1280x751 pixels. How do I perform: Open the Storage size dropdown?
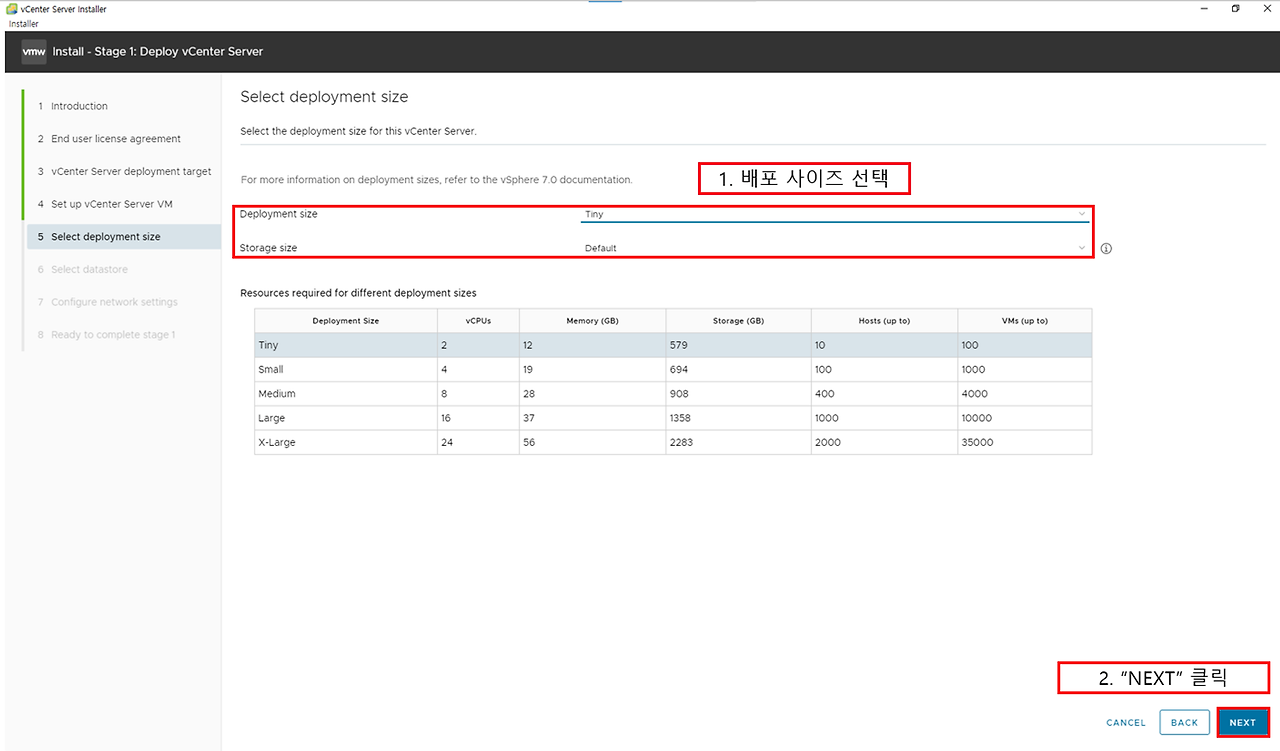[x=835, y=248]
